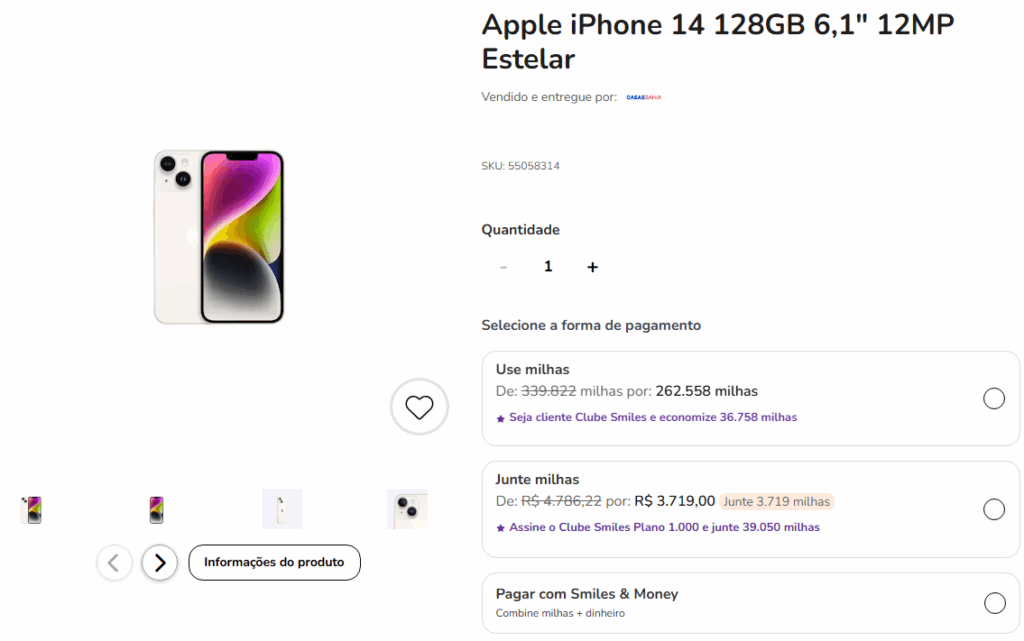Viewport: 1024px width, 641px height.
Task: Click the quantity value field showing 1
Action: pos(548,267)
